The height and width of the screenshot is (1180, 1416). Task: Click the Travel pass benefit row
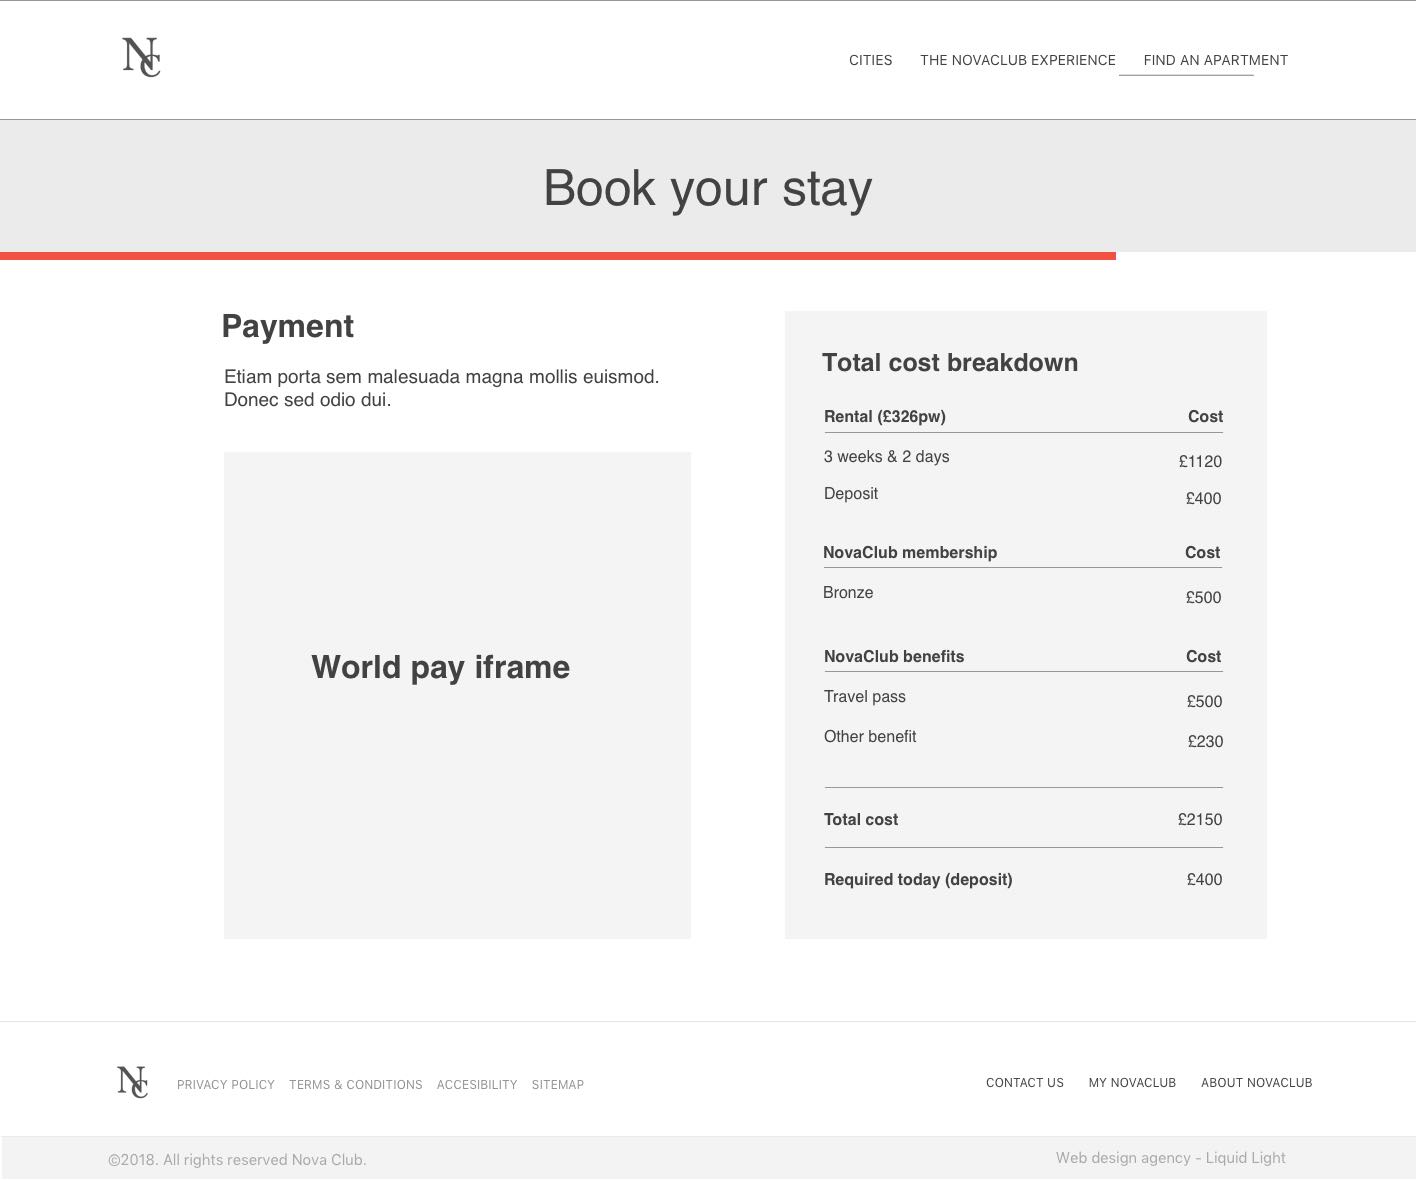(x=1022, y=699)
